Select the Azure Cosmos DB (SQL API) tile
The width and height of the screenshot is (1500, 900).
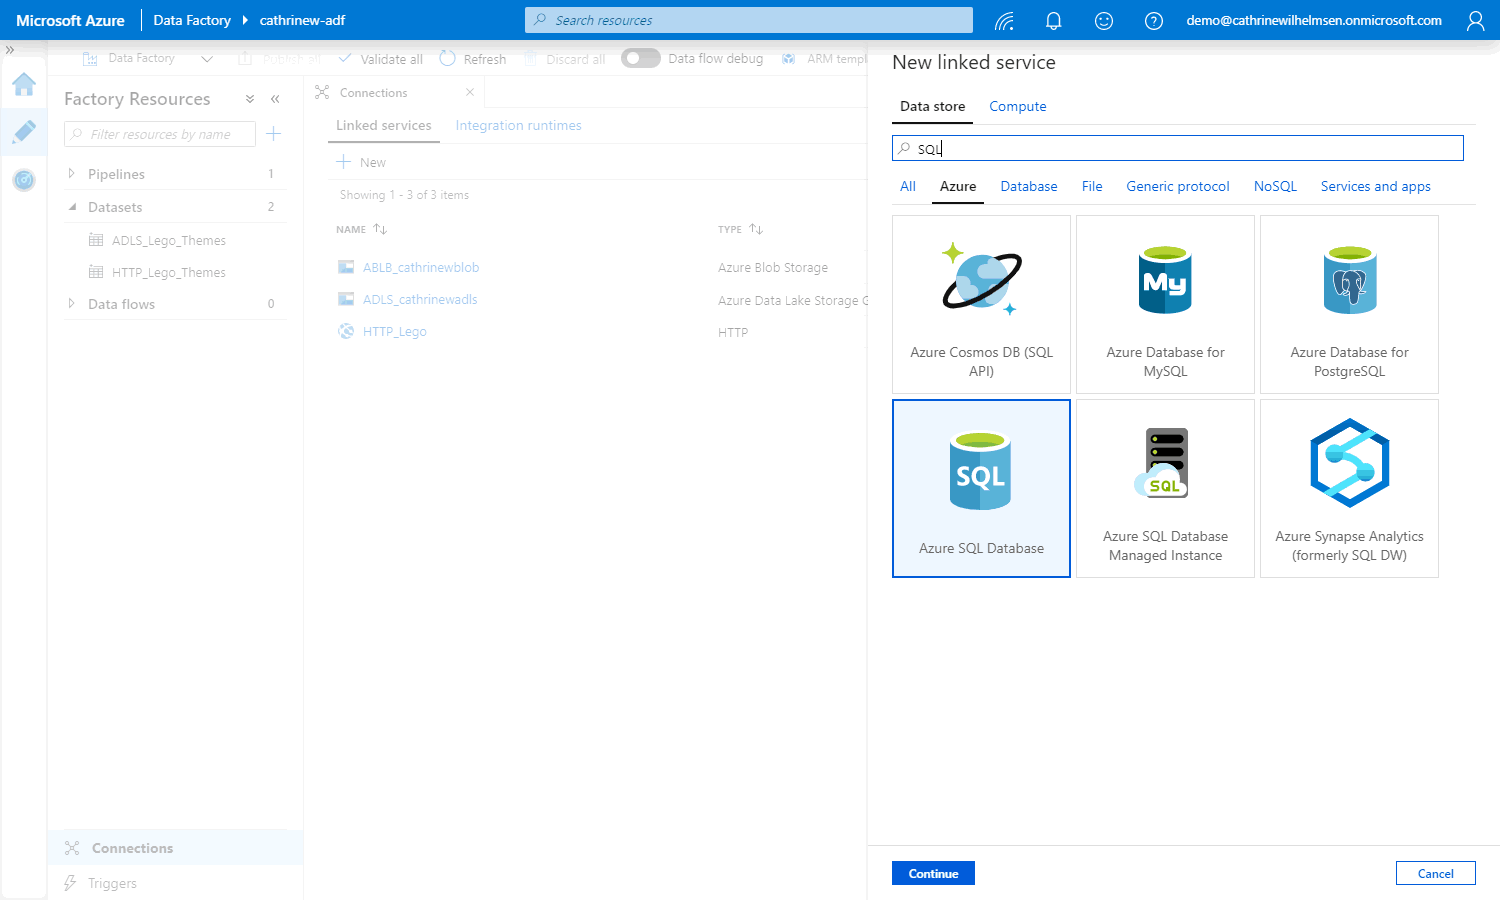pyautogui.click(x=981, y=305)
